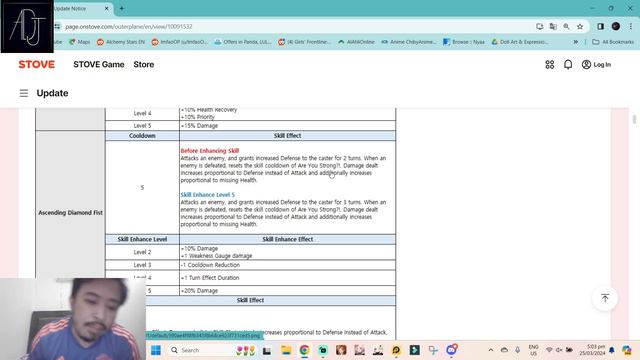
Task: Open the Girls' Frontline bookmark
Action: [304, 42]
